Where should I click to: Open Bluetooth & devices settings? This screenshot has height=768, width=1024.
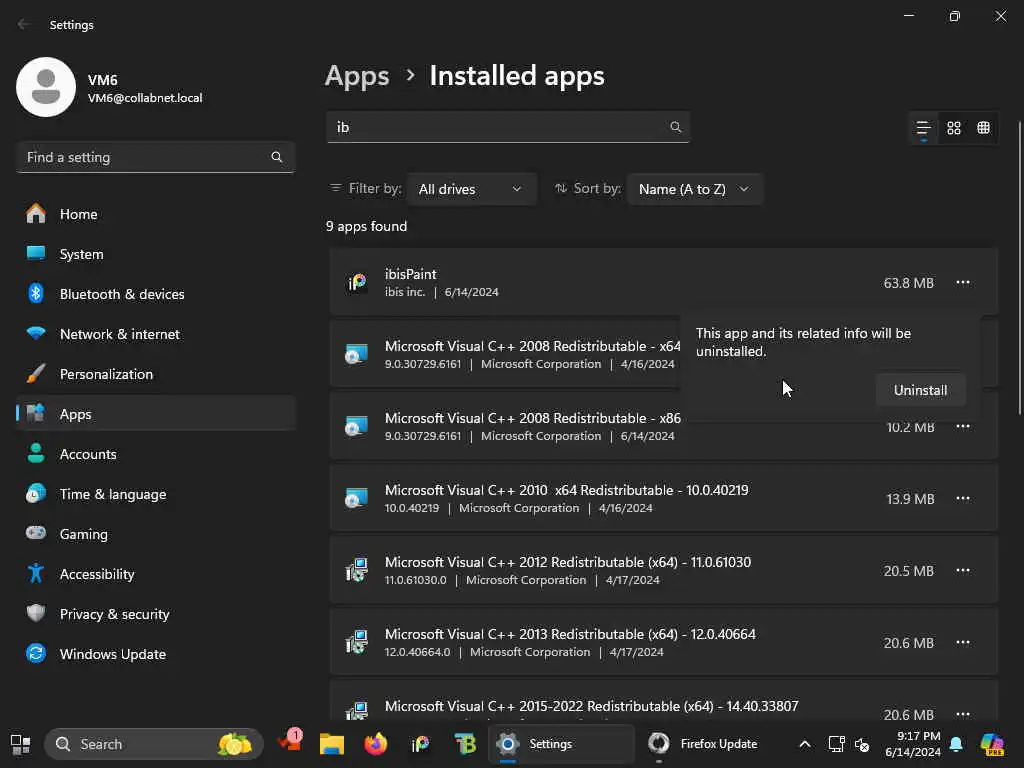tap(155, 294)
